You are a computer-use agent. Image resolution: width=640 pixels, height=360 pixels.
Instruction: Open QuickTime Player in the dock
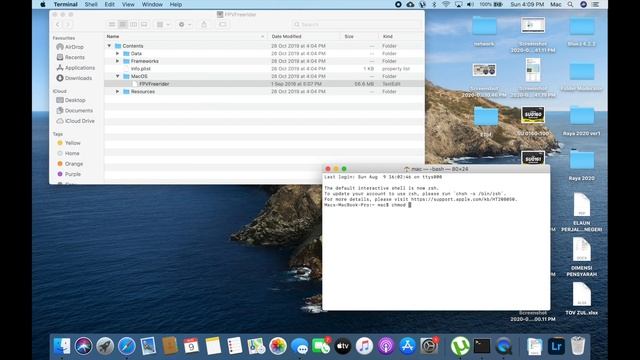tap(504, 346)
